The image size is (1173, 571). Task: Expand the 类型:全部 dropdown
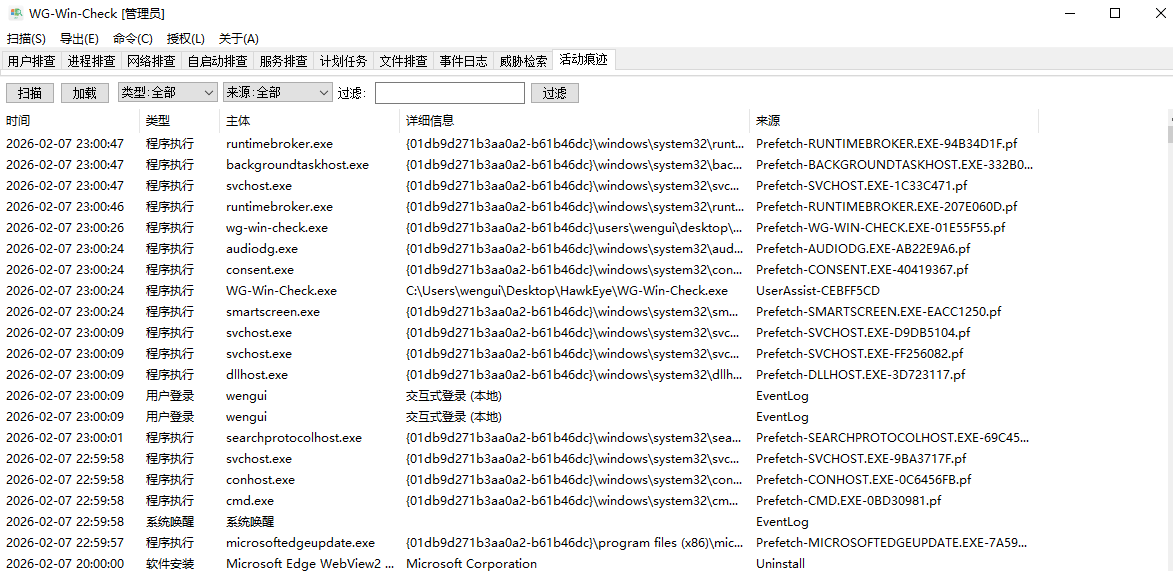coord(167,93)
